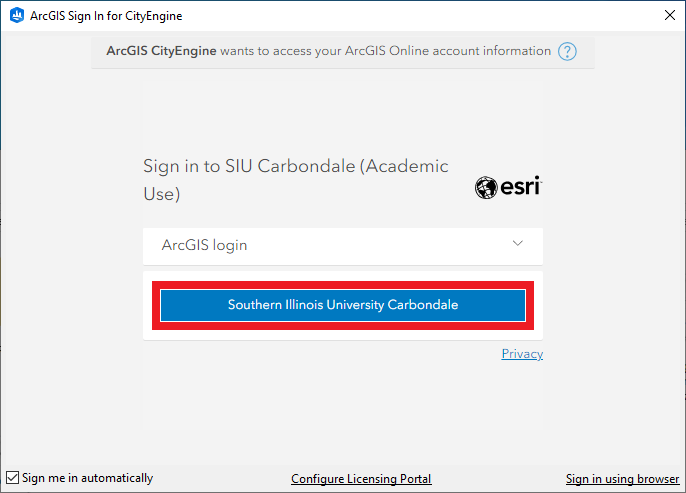This screenshot has height=493, width=686.
Task: Choose the Sign in using browser link
Action: [x=622, y=479]
